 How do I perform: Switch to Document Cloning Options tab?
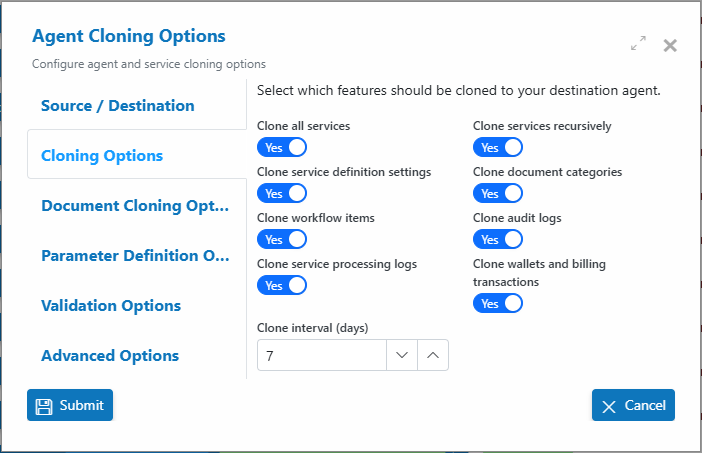pos(137,205)
